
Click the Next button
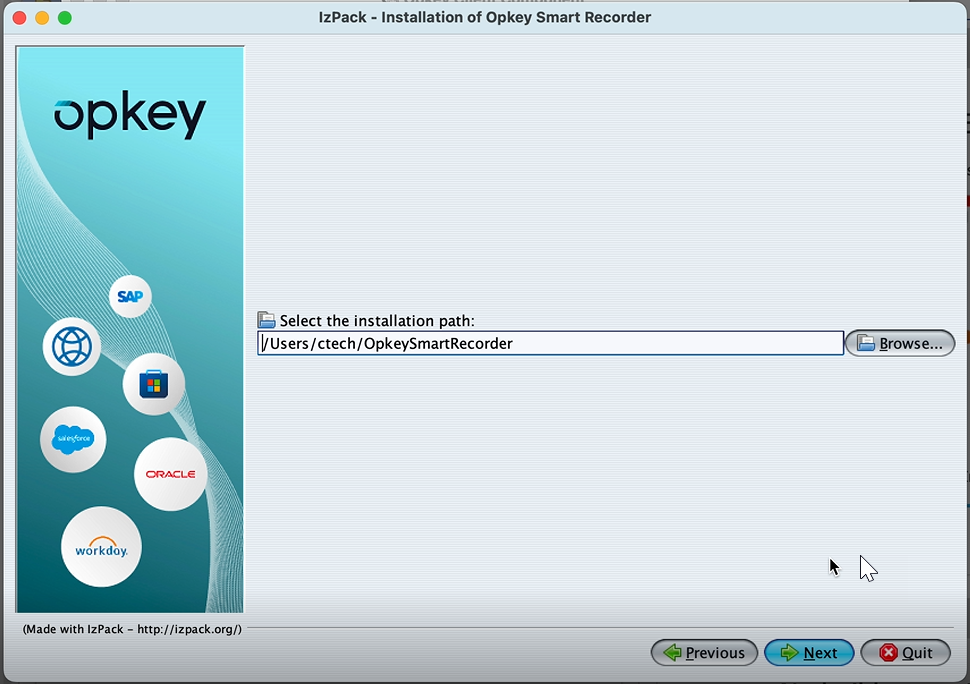[x=809, y=652]
